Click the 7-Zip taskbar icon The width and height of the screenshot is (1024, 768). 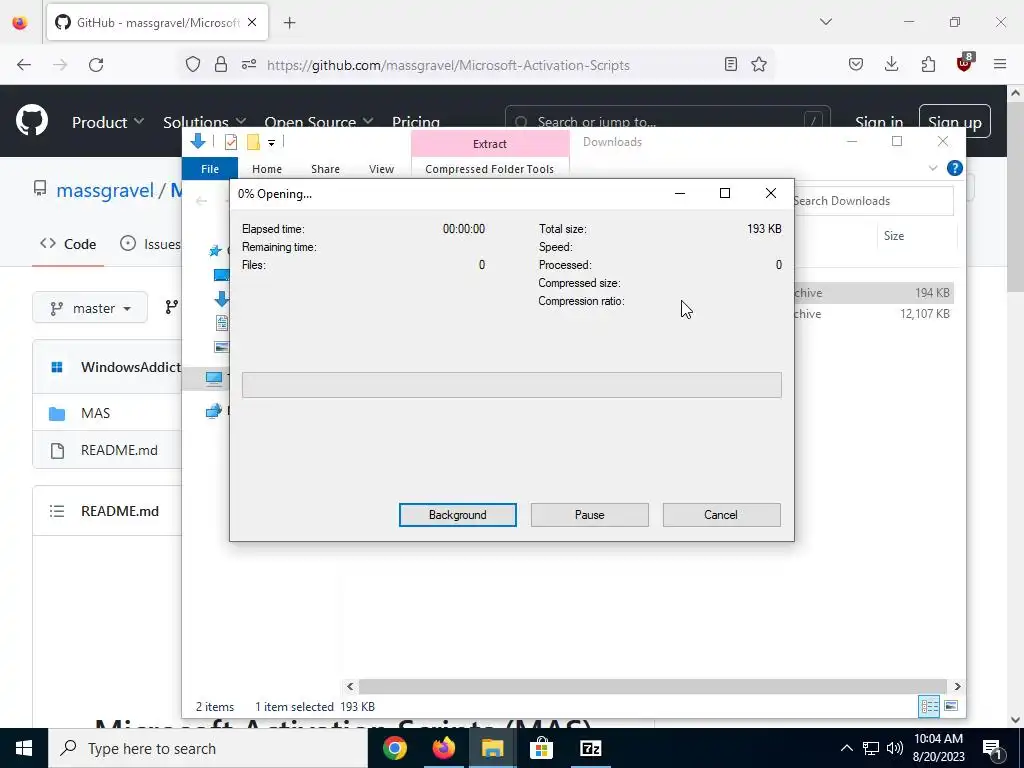pos(590,748)
